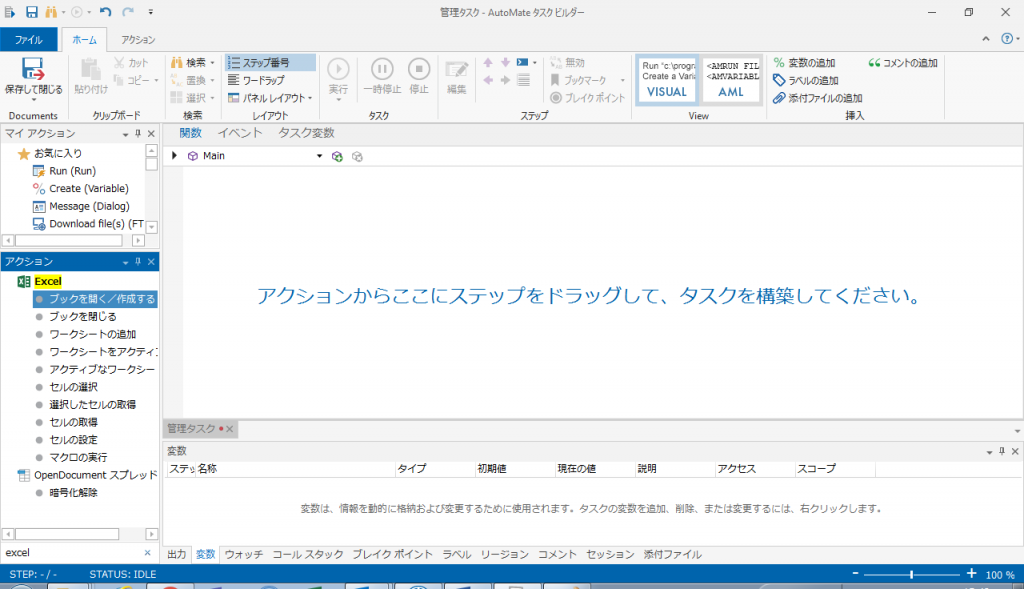Screen dimensions: 1024x589
Task: Adjust the zoom slider handle
Action: click(x=911, y=575)
